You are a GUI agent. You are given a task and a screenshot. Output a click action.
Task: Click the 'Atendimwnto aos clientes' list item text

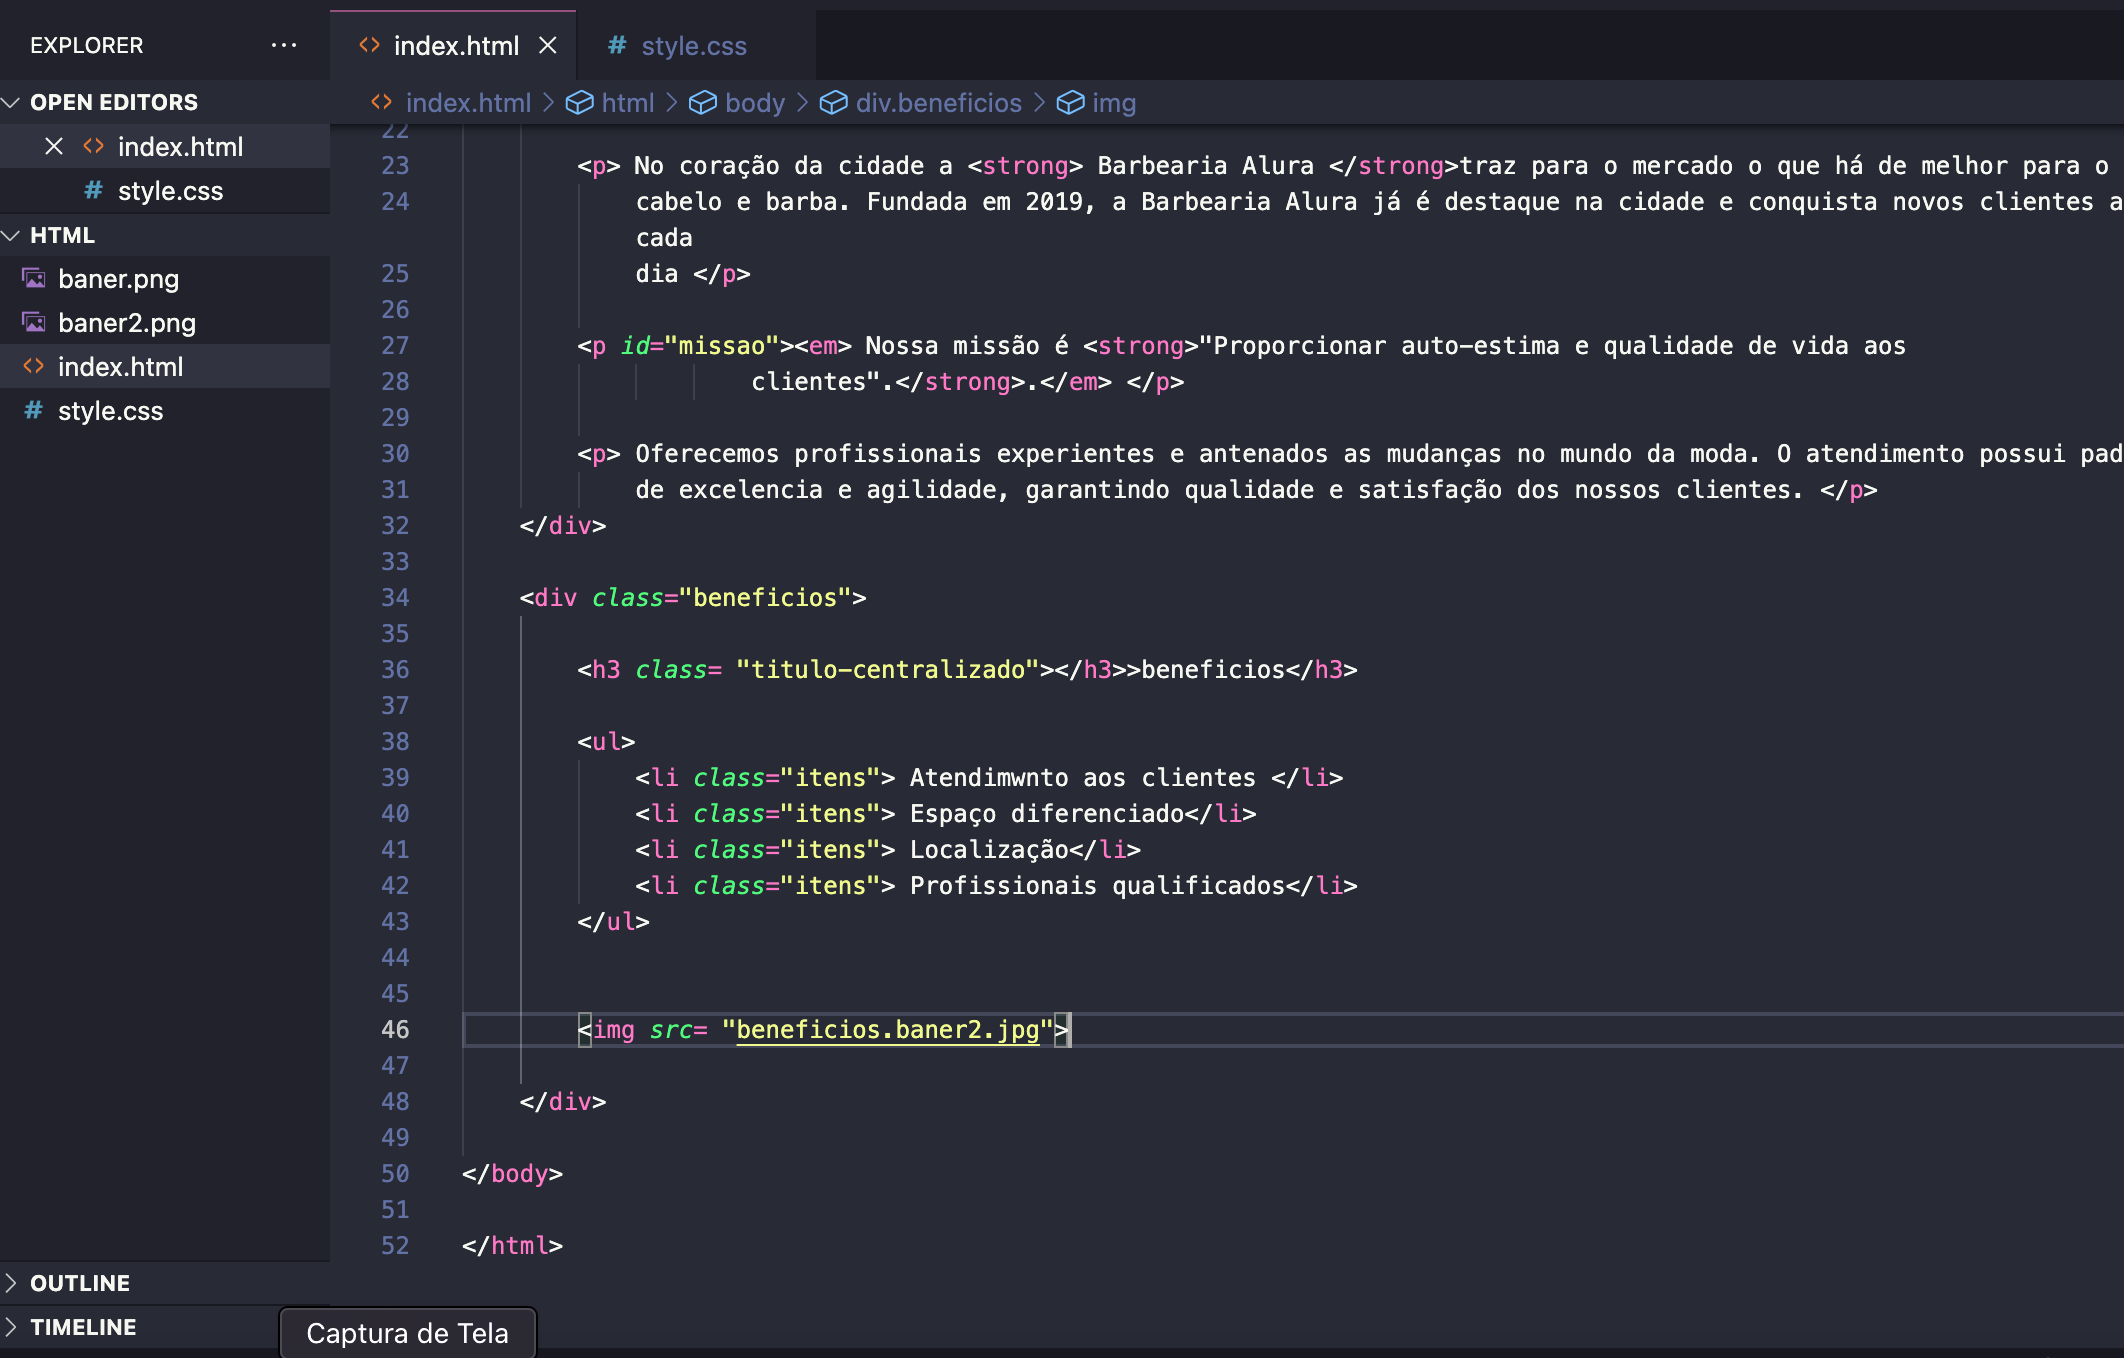(1083, 777)
